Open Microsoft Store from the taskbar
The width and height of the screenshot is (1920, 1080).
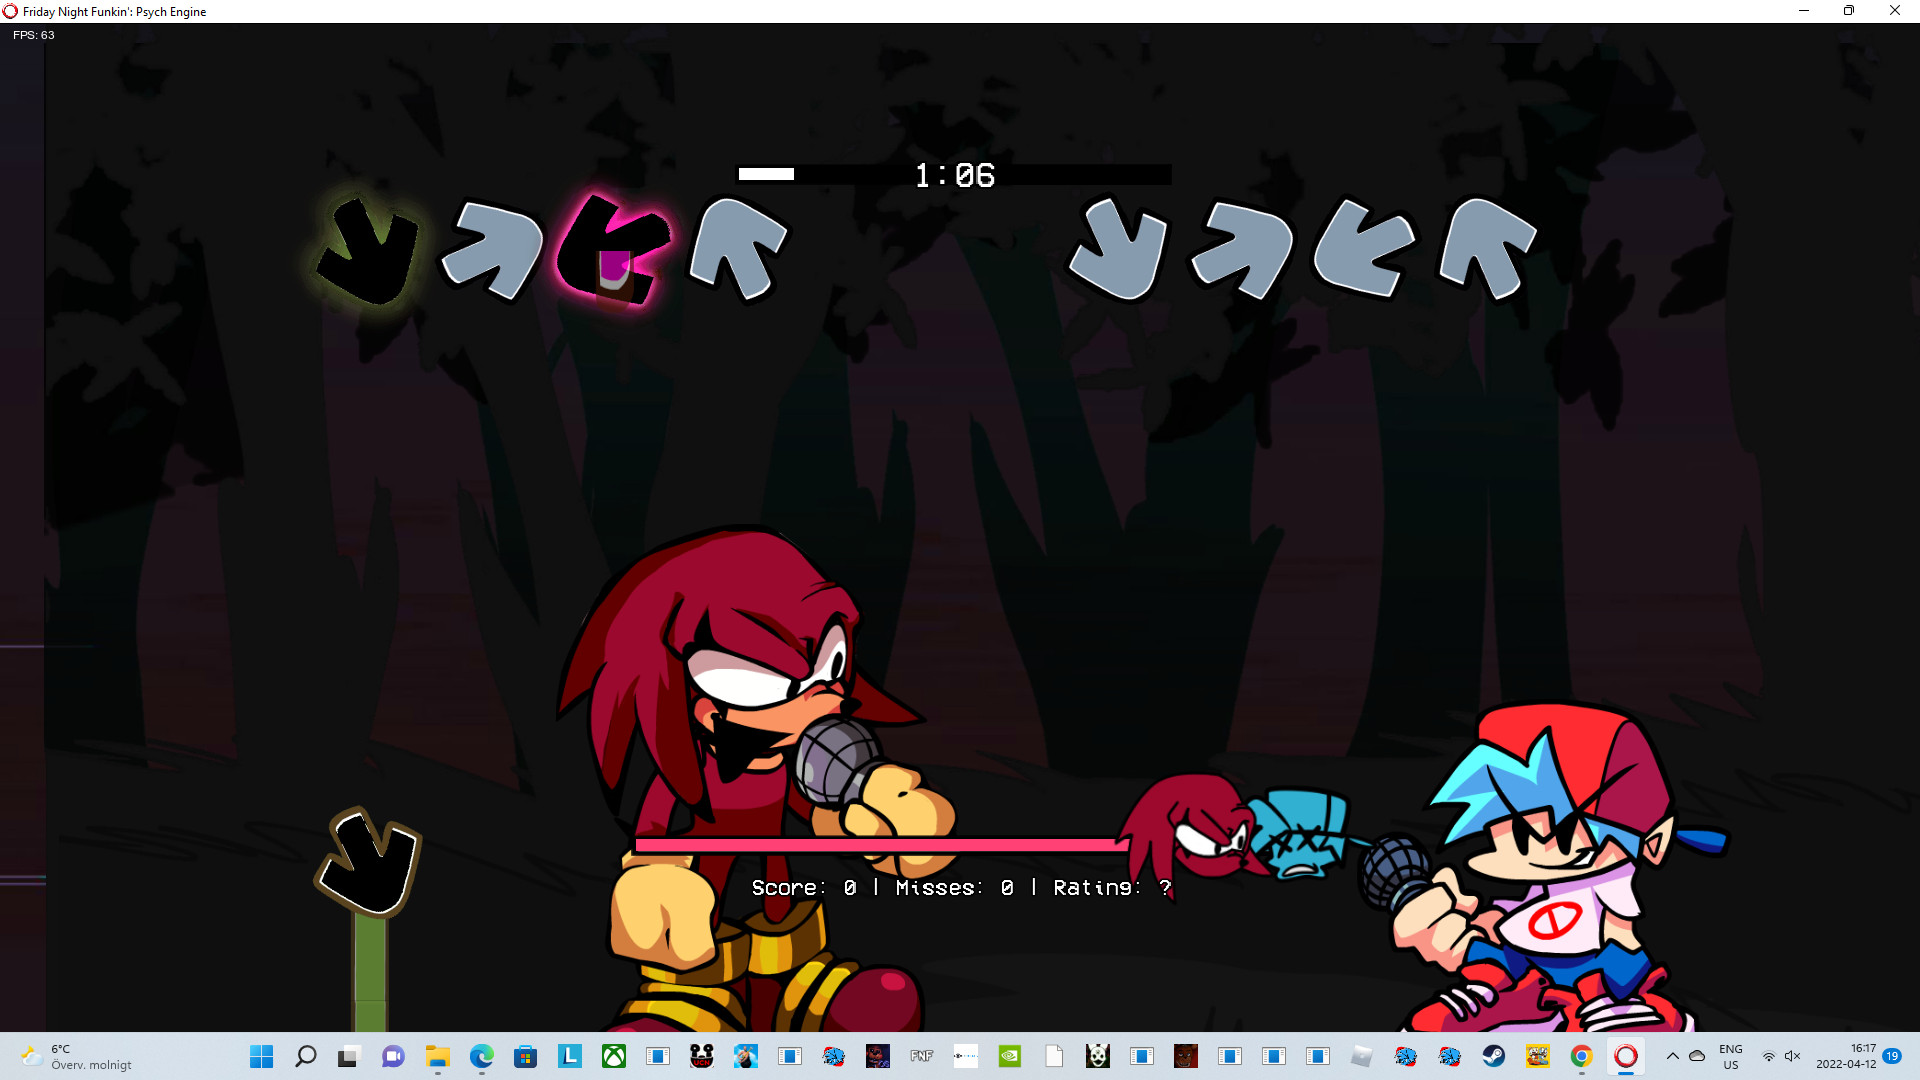tap(525, 1056)
